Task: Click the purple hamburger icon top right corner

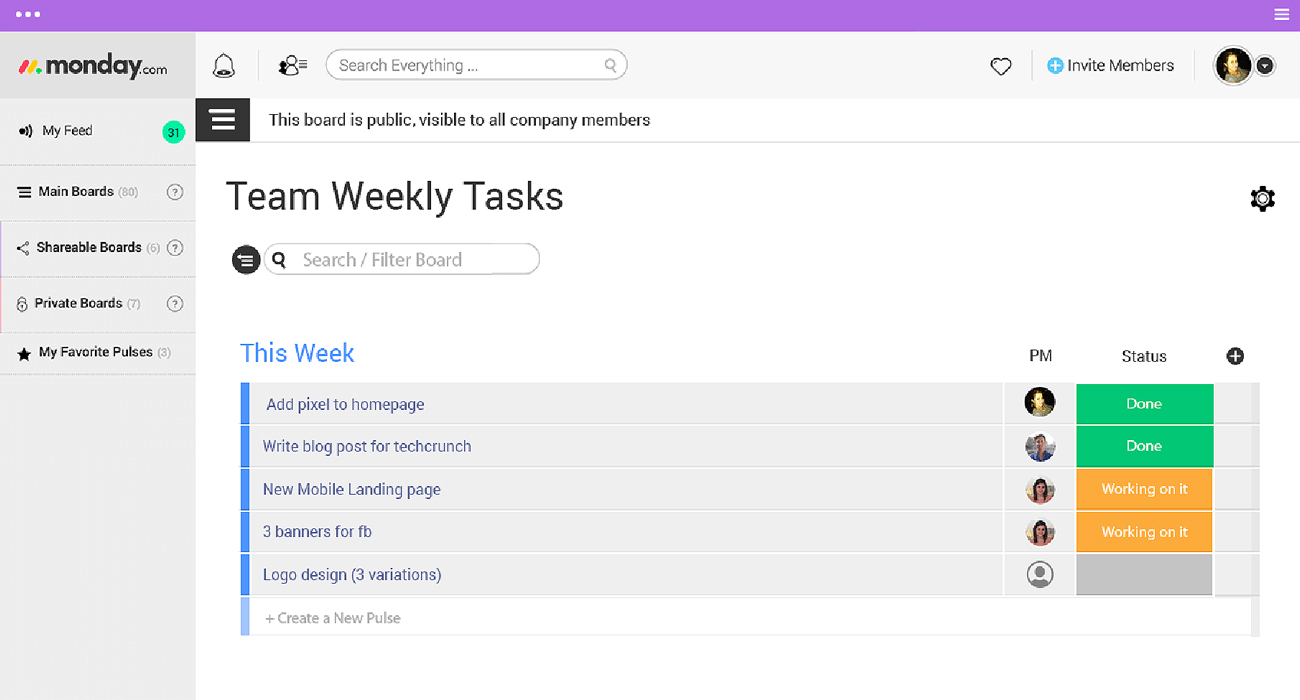Action: (1281, 14)
